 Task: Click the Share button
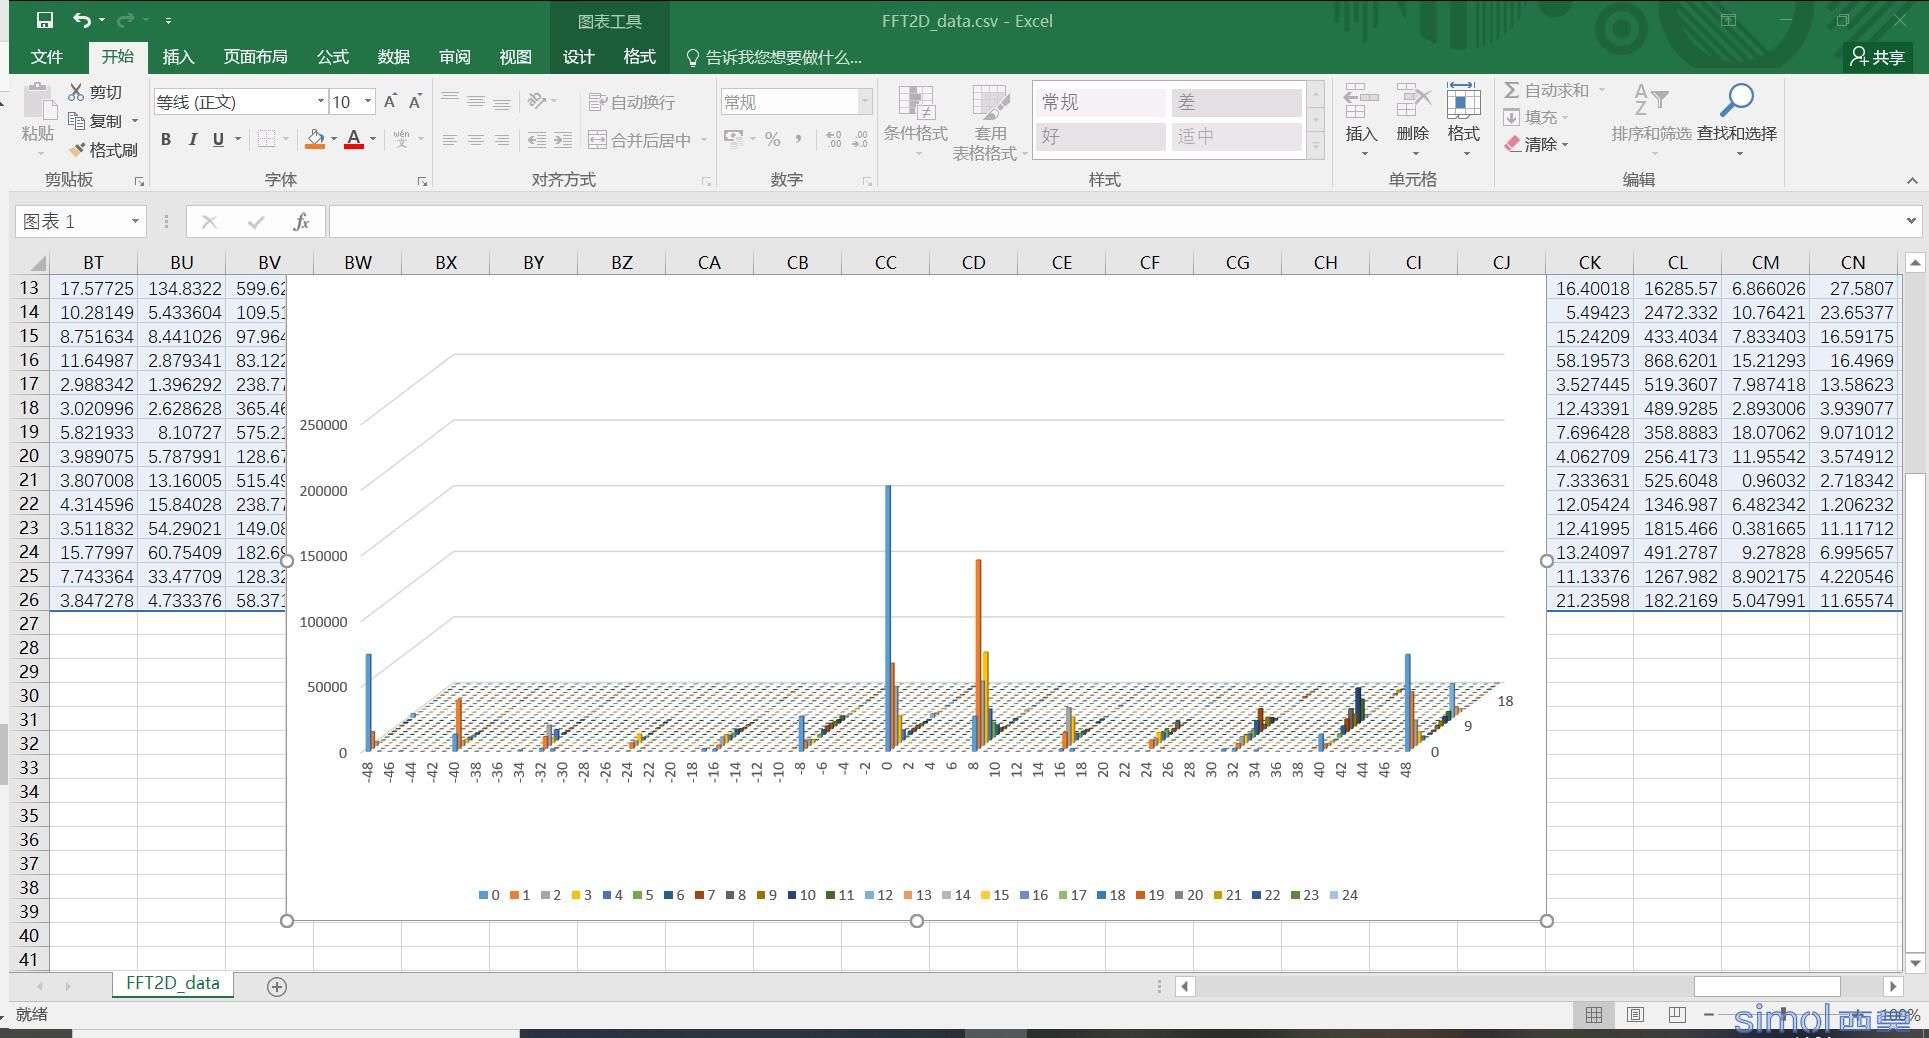click(x=1878, y=57)
